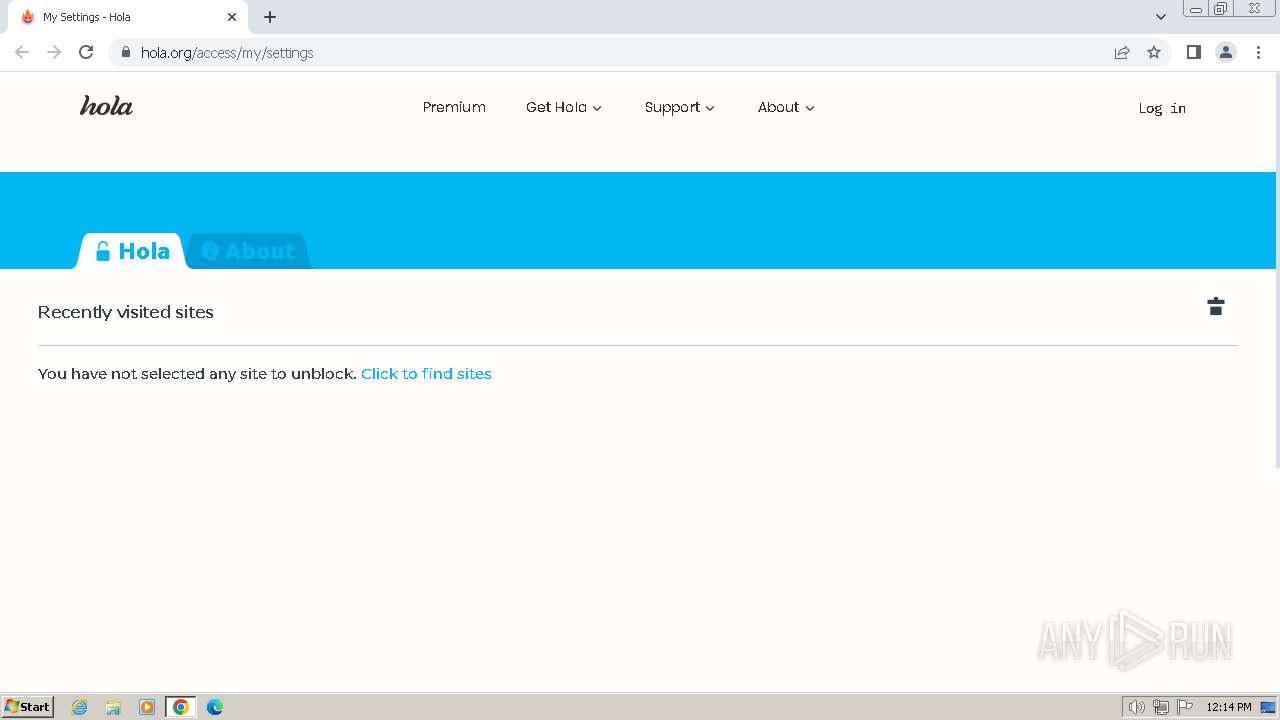Launch Microsoft Edge from taskbar
The image size is (1280, 720).
click(215, 707)
